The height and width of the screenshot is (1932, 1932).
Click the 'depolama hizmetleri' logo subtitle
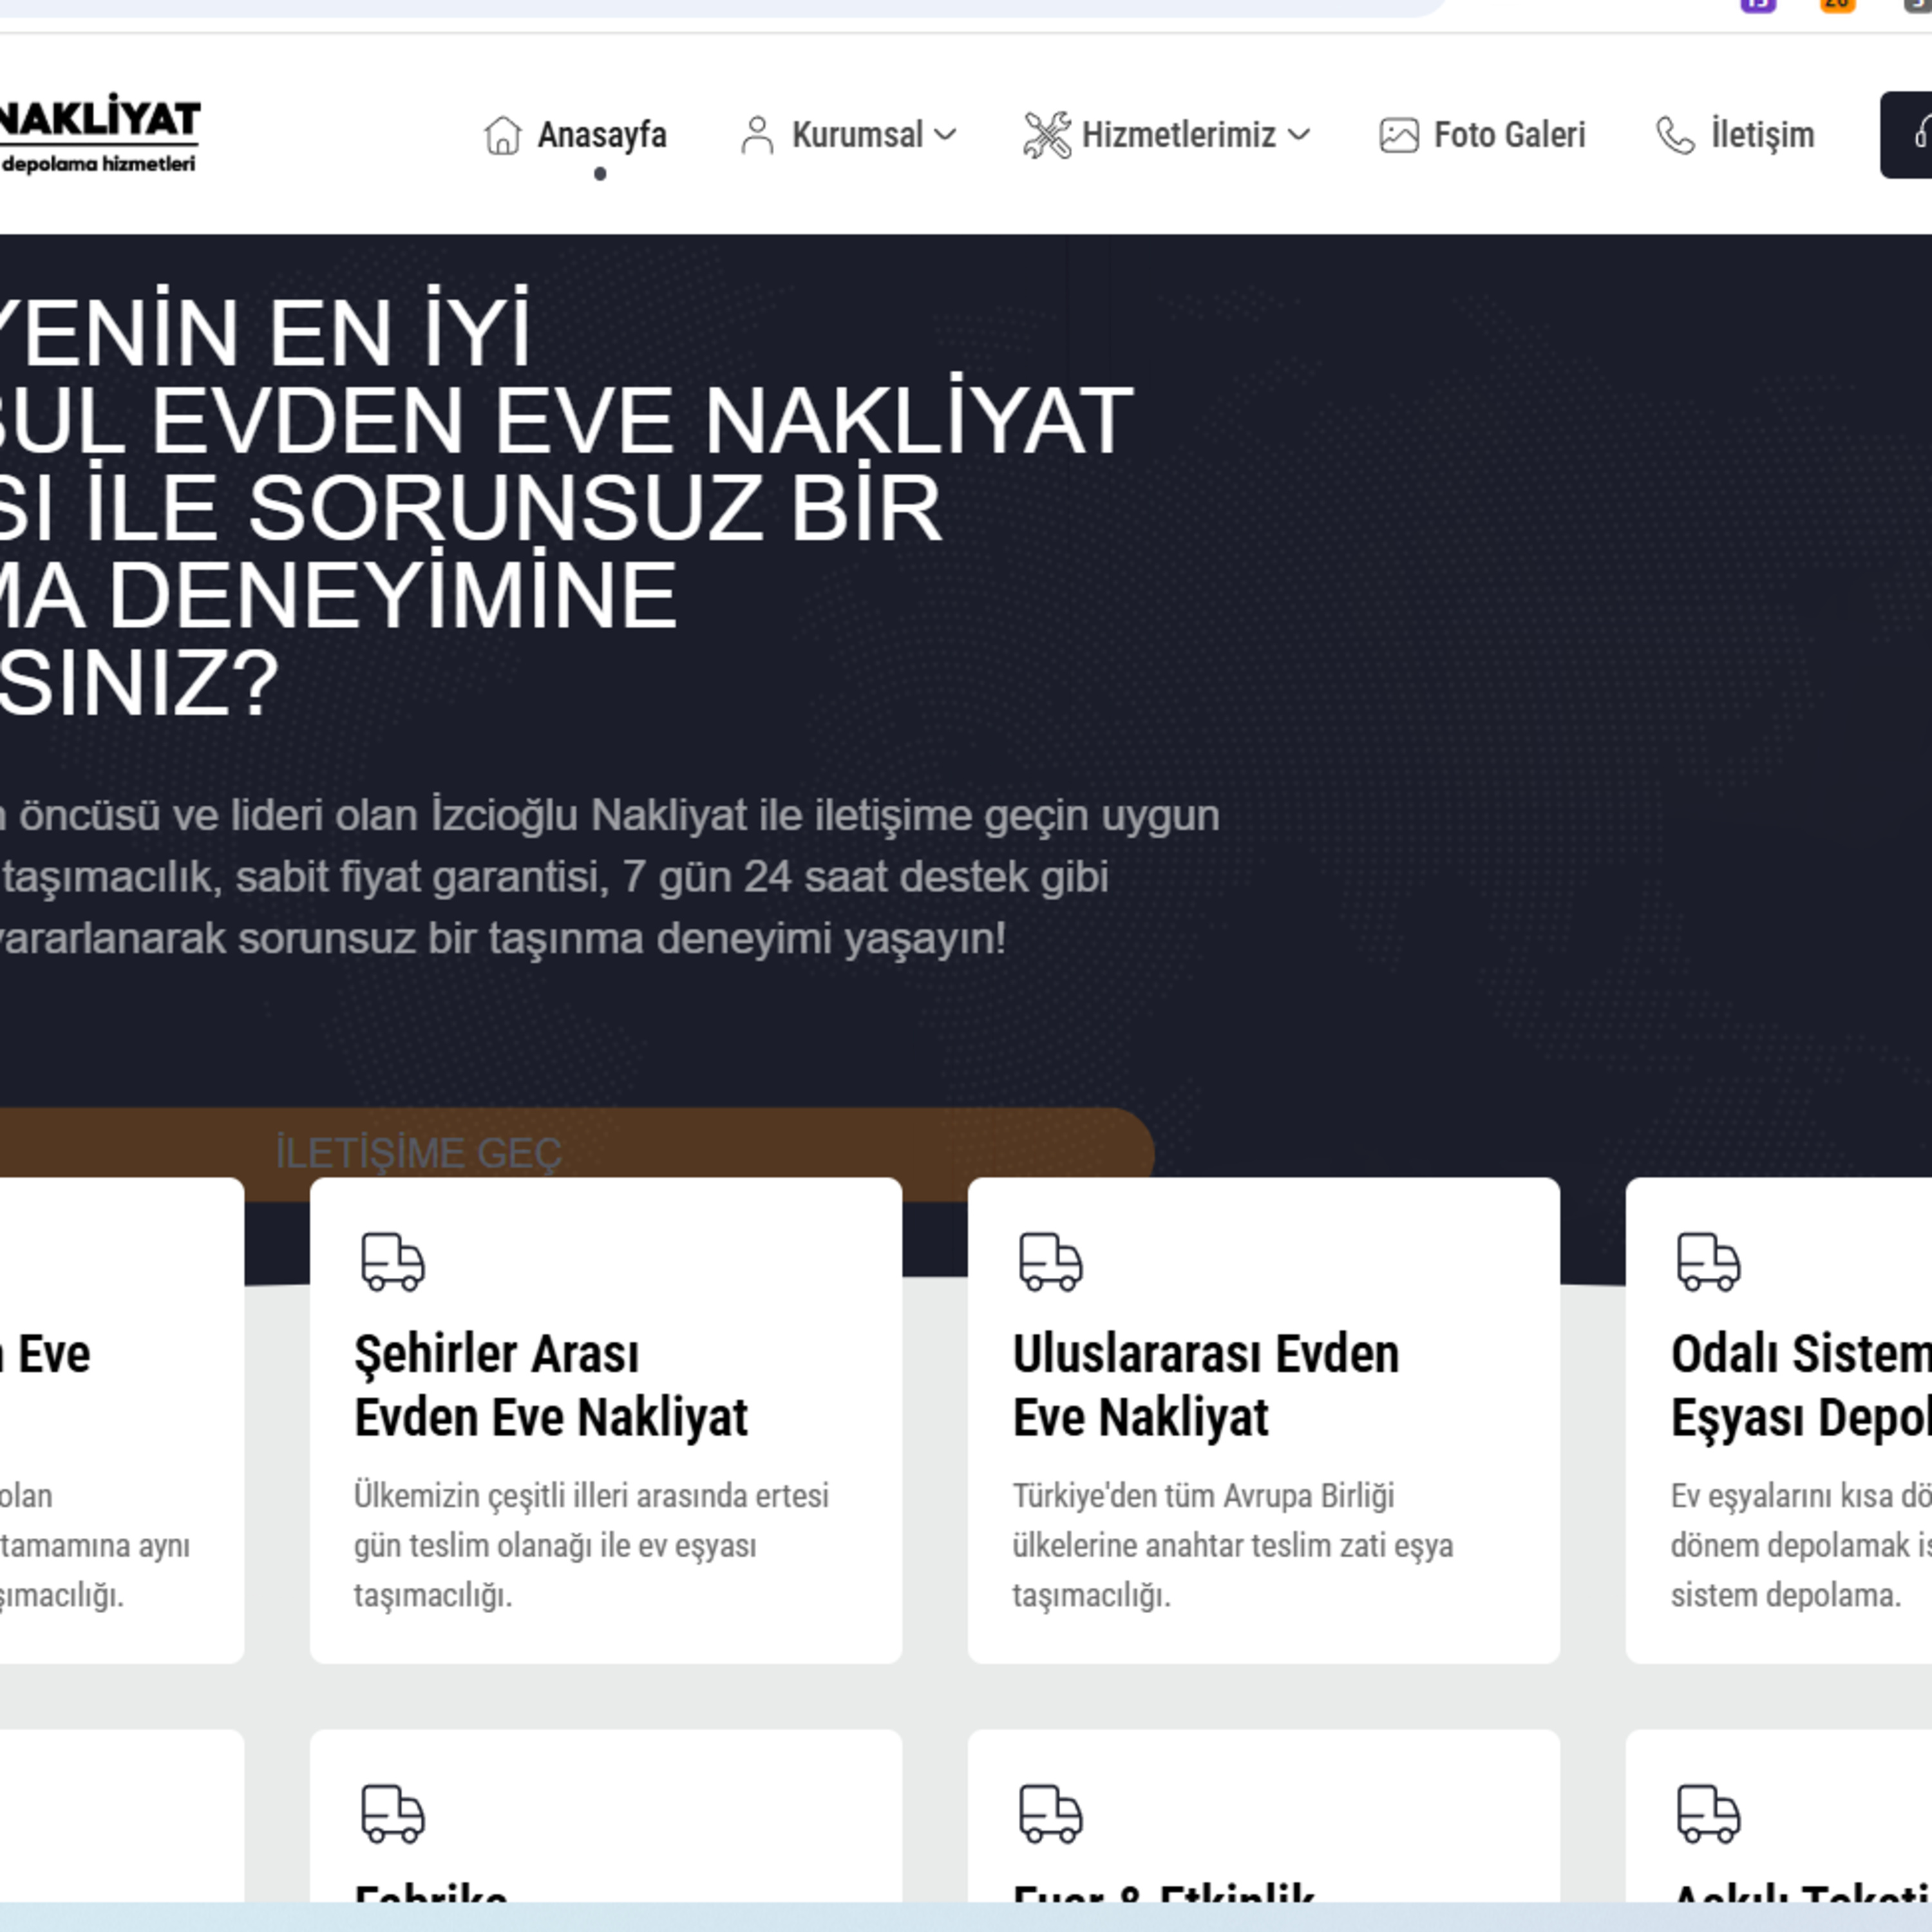(98, 164)
